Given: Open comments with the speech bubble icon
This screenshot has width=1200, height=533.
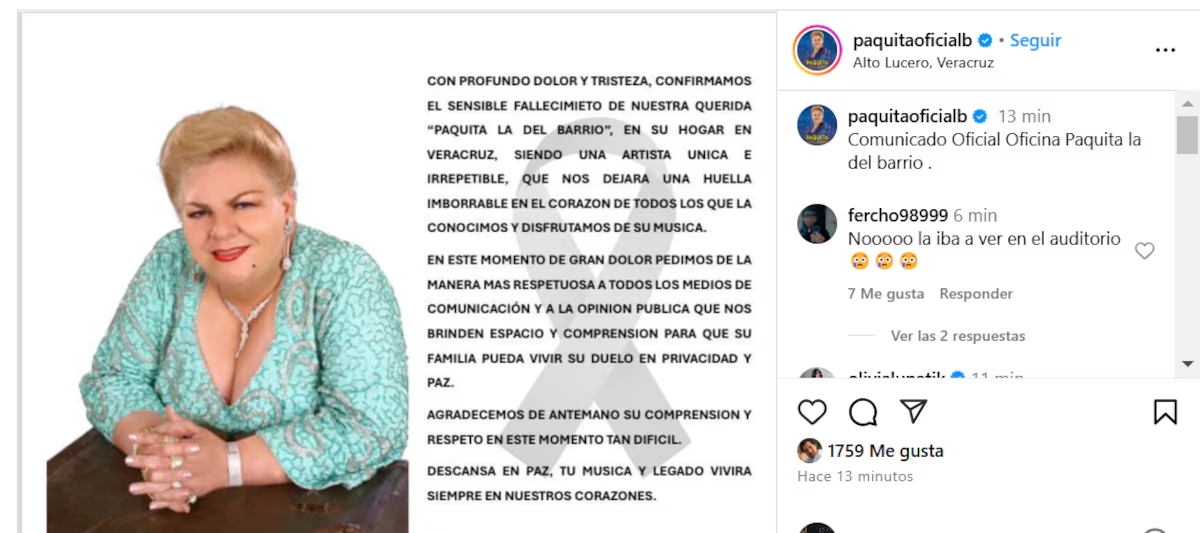Looking at the screenshot, I should (863, 412).
